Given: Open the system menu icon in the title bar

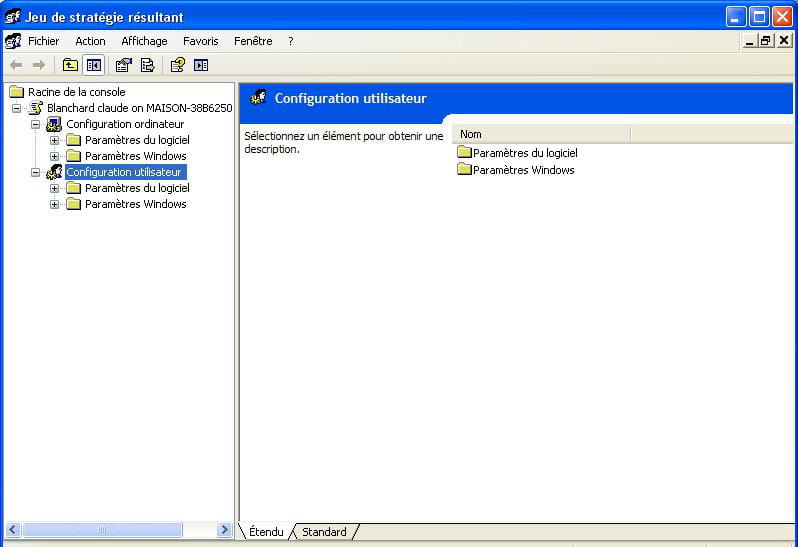Looking at the screenshot, I should coord(13,16).
